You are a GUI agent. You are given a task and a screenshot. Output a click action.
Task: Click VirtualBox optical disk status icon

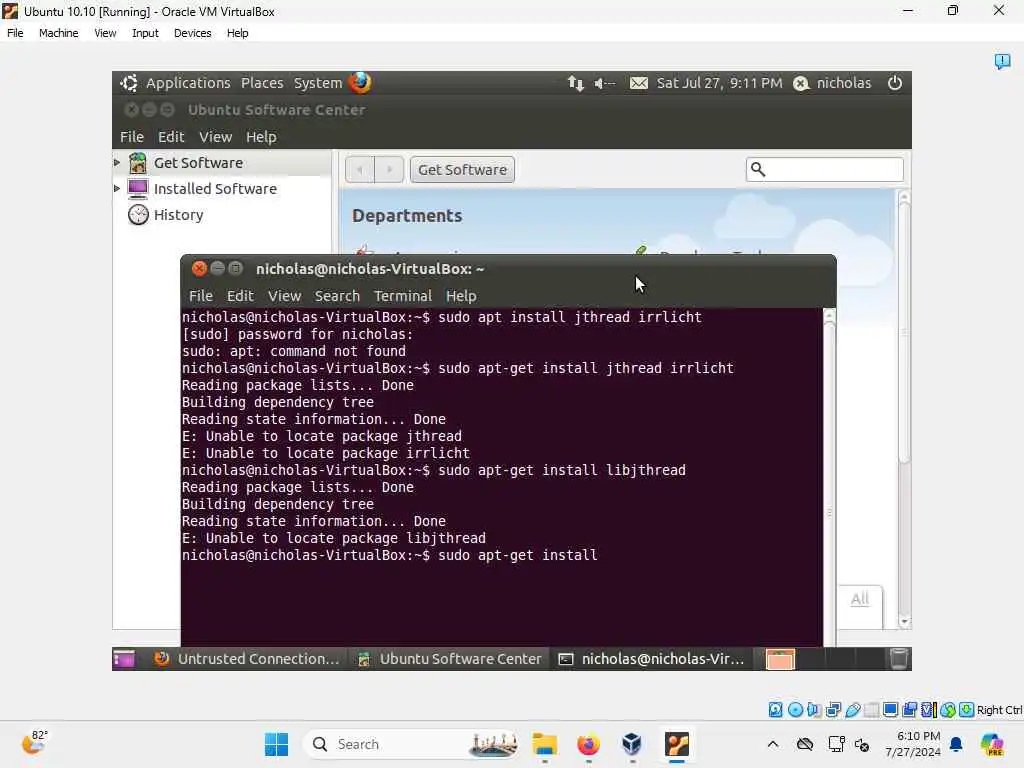point(795,709)
